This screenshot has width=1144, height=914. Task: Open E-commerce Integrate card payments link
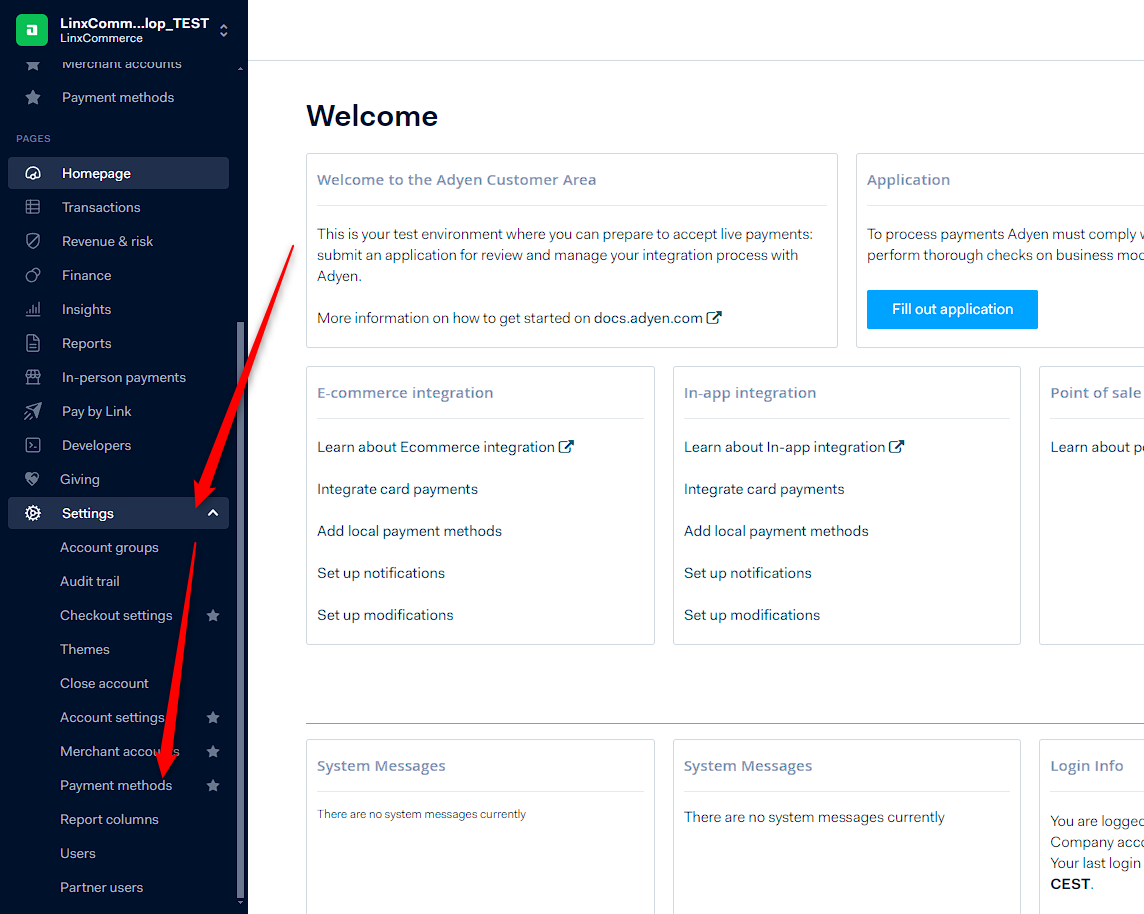[398, 489]
